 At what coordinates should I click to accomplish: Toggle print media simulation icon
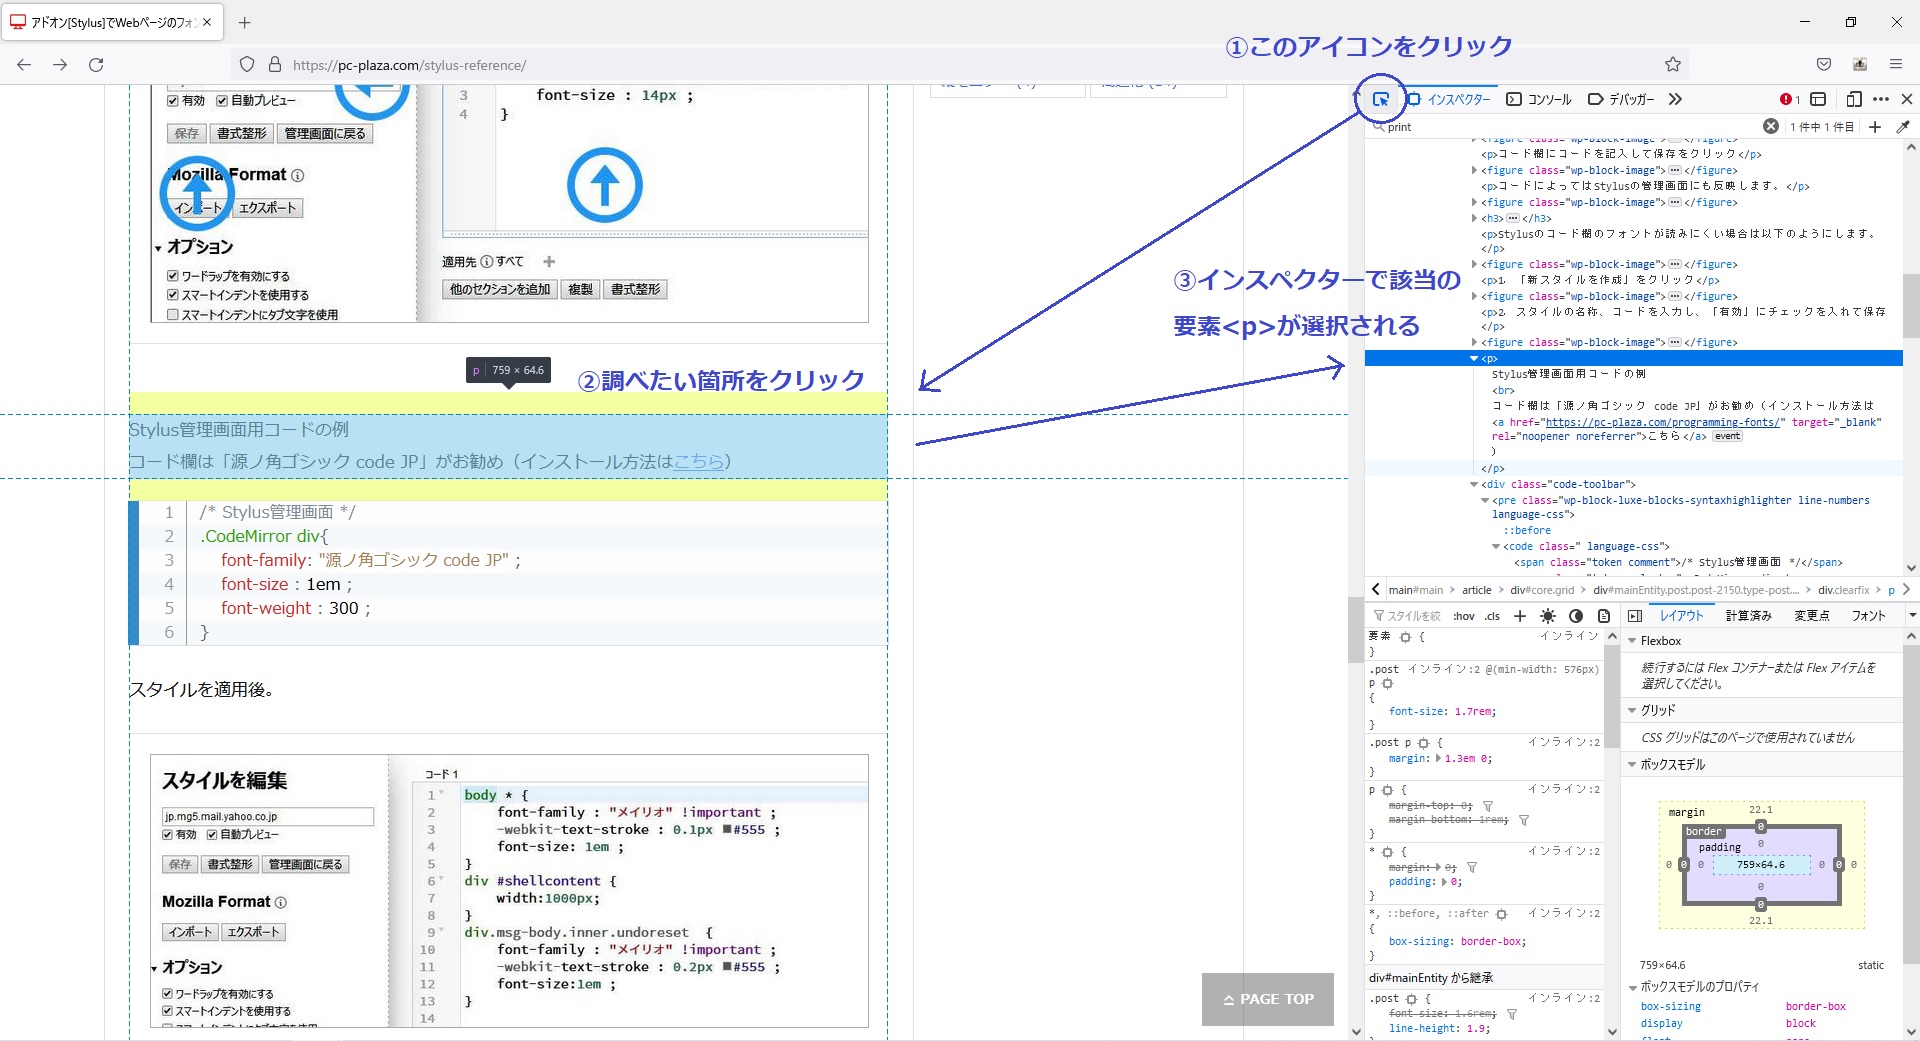(1604, 616)
